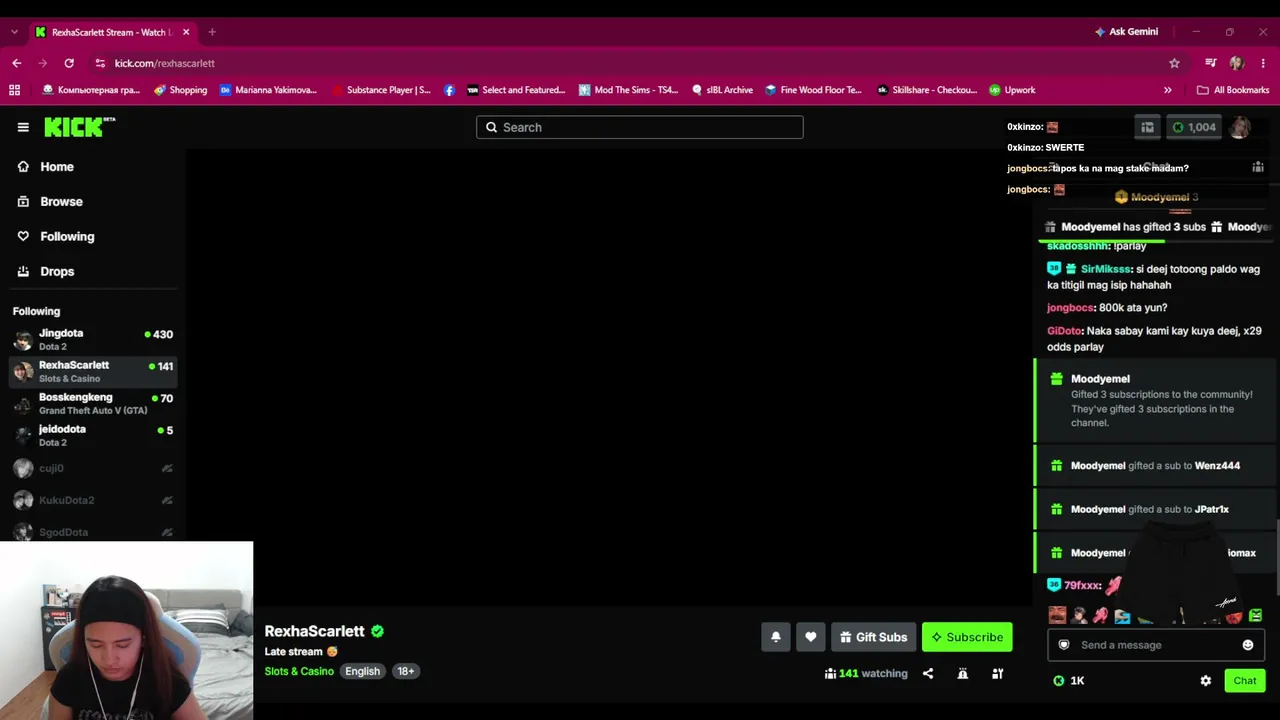This screenshot has height=720, width=1280.
Task: Click the icon right of report siren
Action: (997, 674)
